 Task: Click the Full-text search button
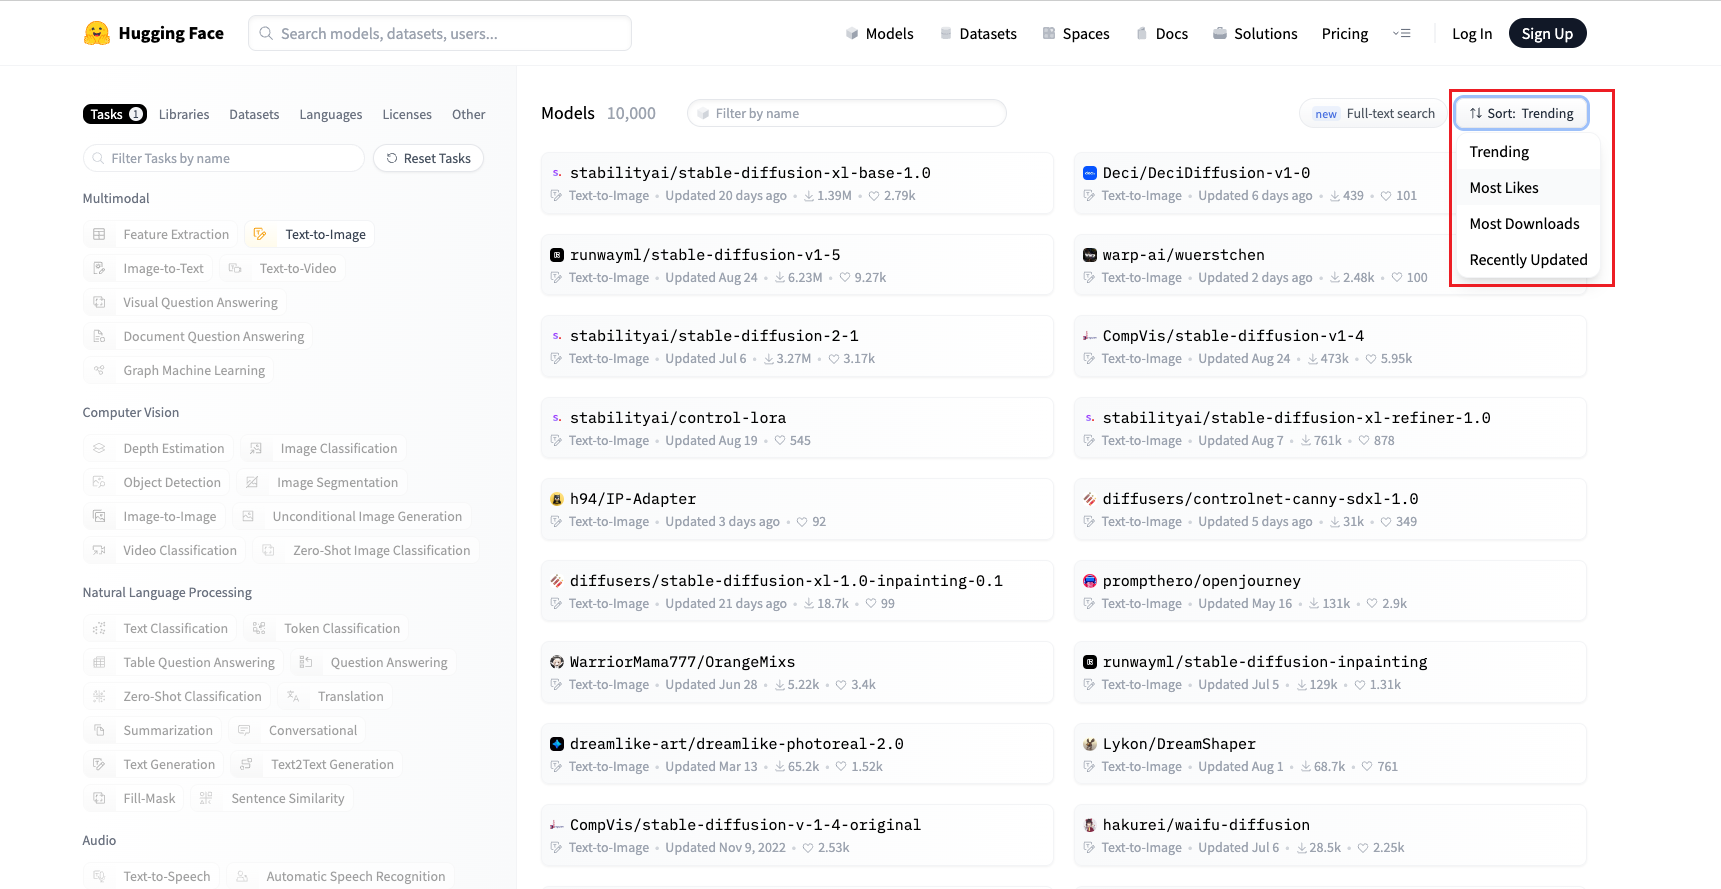[x=1374, y=113]
